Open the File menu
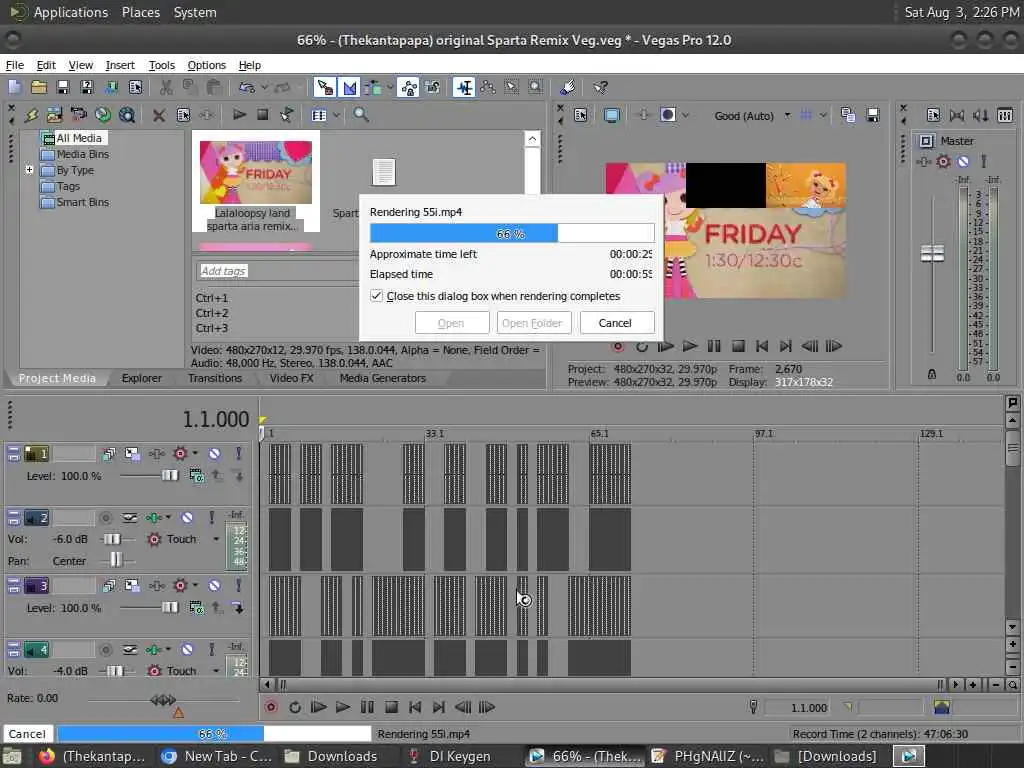The height and width of the screenshot is (768, 1024). point(14,65)
